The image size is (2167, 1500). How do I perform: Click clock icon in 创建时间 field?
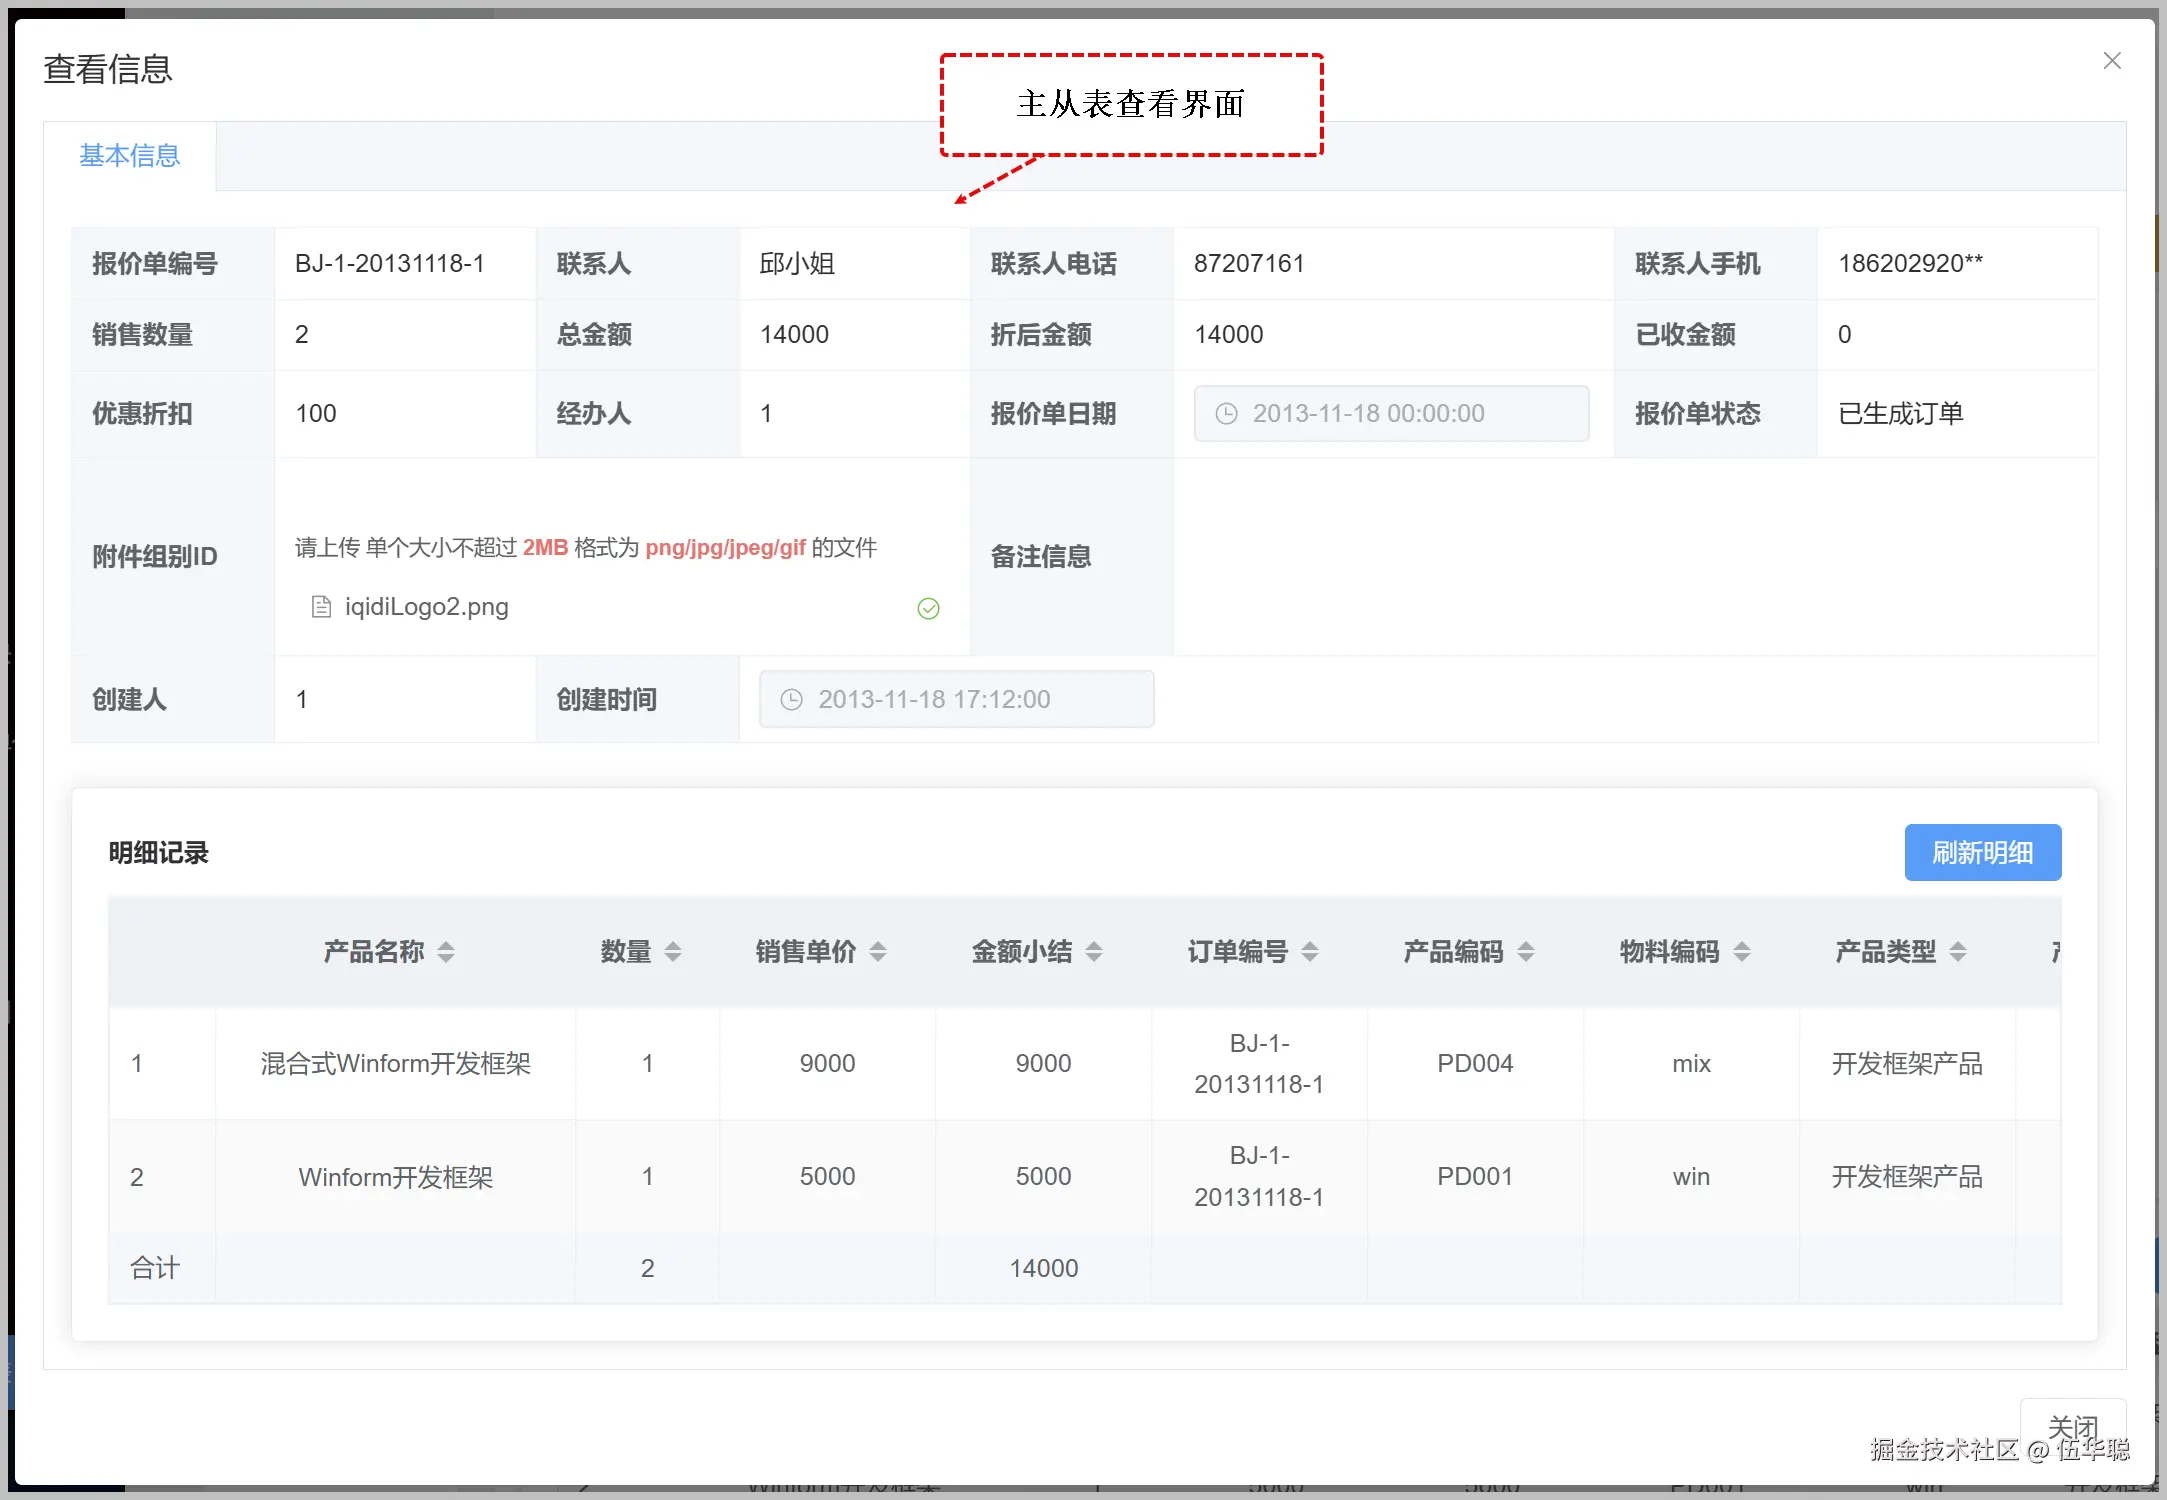(x=791, y=700)
